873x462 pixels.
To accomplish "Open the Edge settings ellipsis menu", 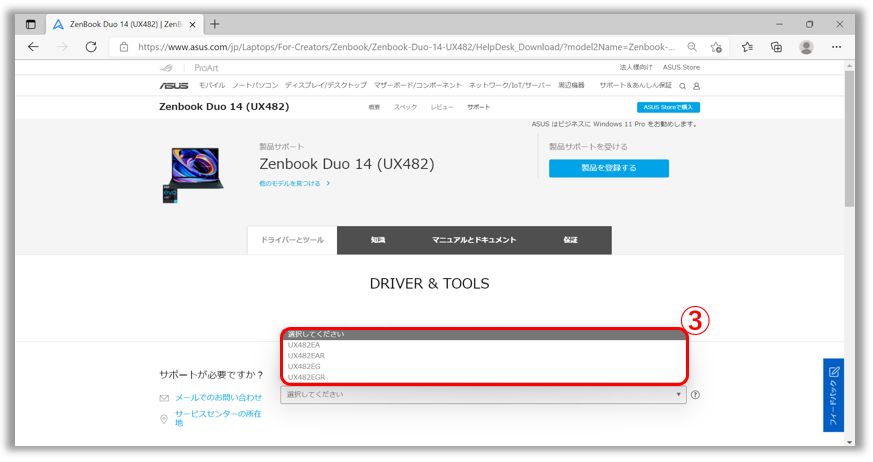I will click(837, 47).
